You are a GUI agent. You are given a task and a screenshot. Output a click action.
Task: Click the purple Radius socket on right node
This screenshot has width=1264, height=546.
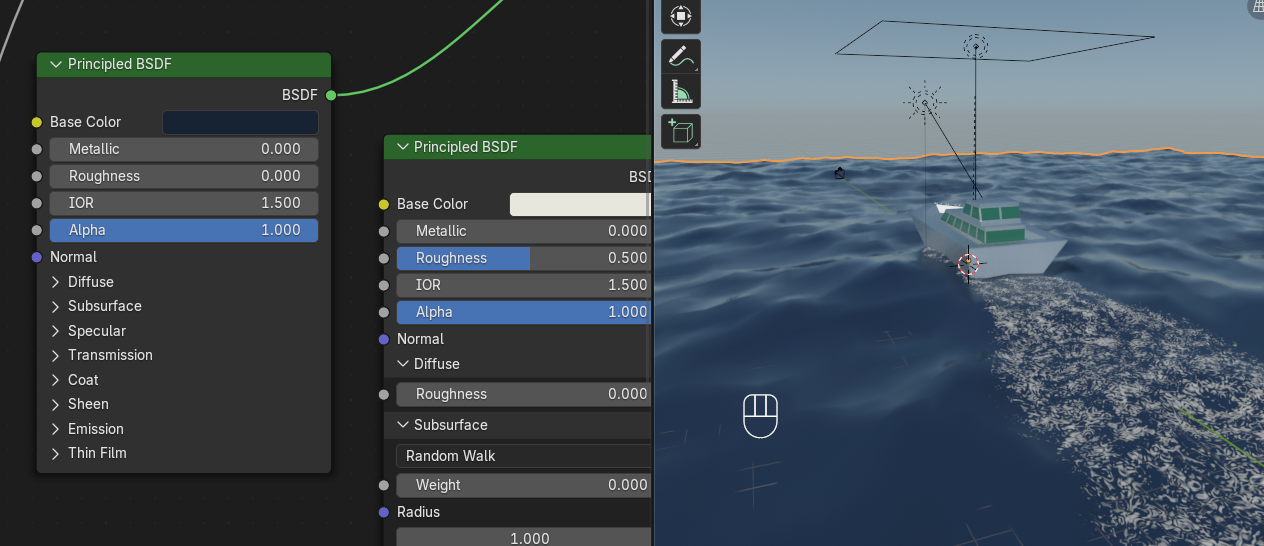pos(384,512)
